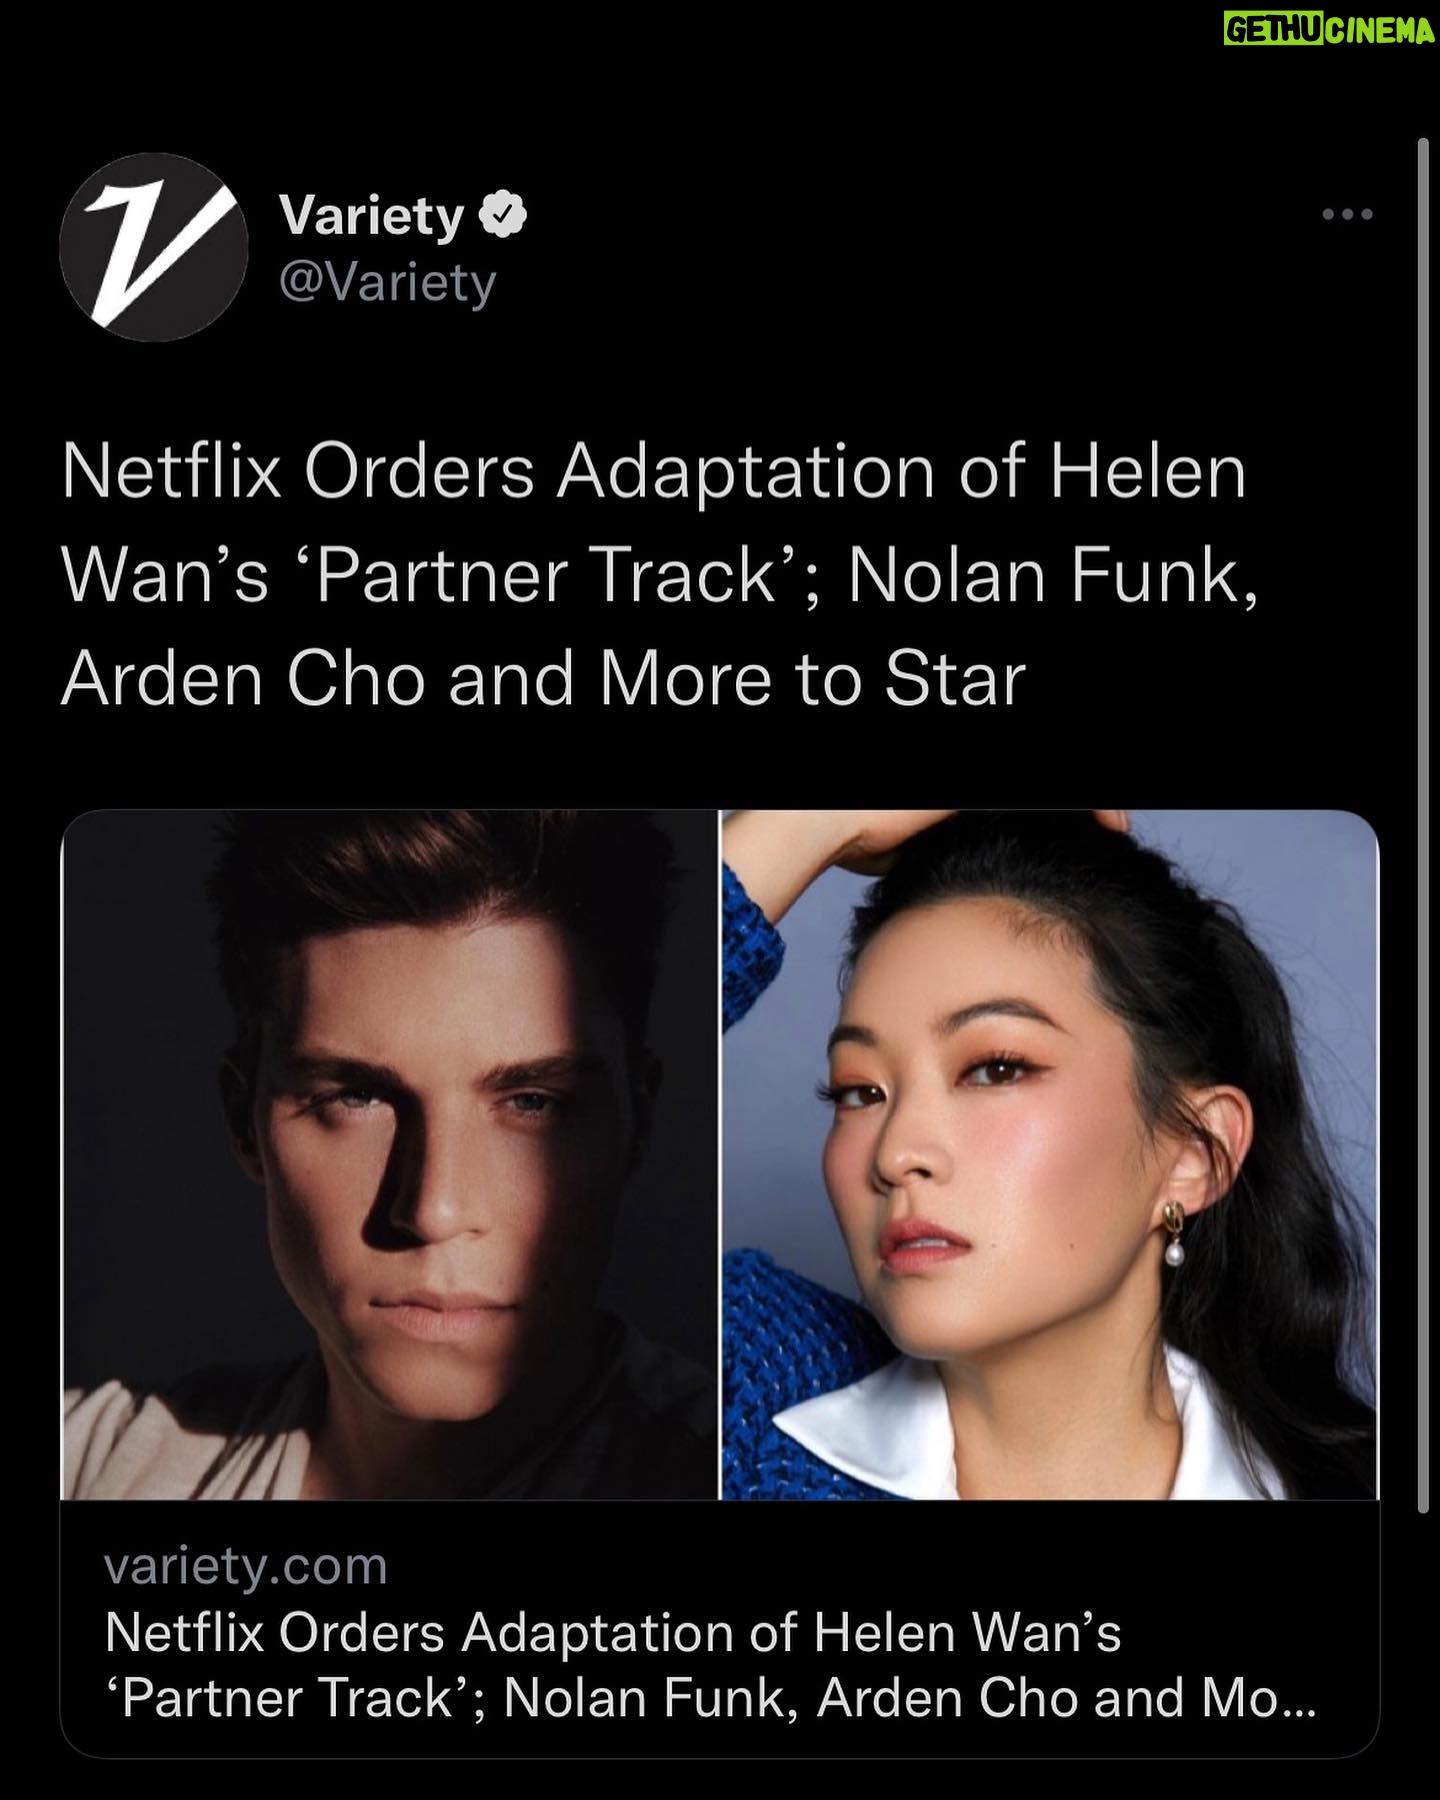Follow the variety.com domain link
The image size is (1440, 1800).
(x=245, y=1566)
